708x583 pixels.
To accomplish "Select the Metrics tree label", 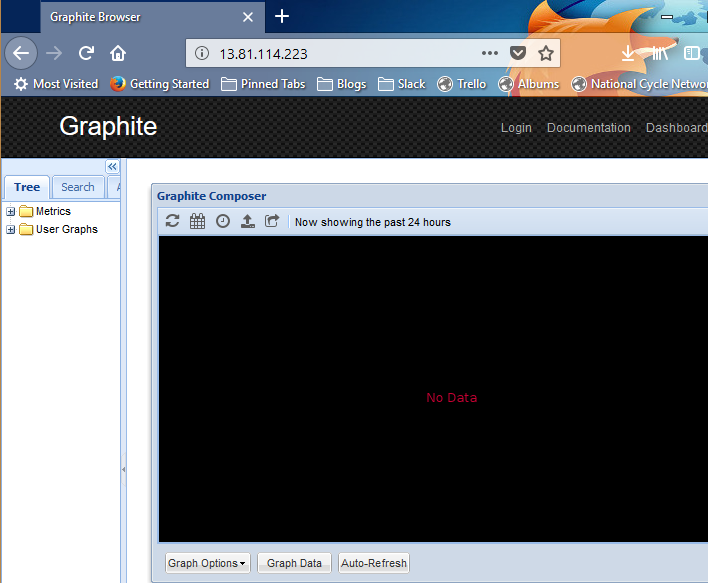I will point(53,211).
